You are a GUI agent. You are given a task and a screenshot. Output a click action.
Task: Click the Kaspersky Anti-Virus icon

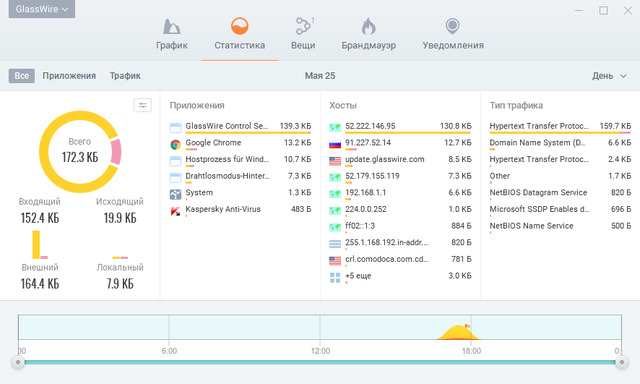coord(176,211)
